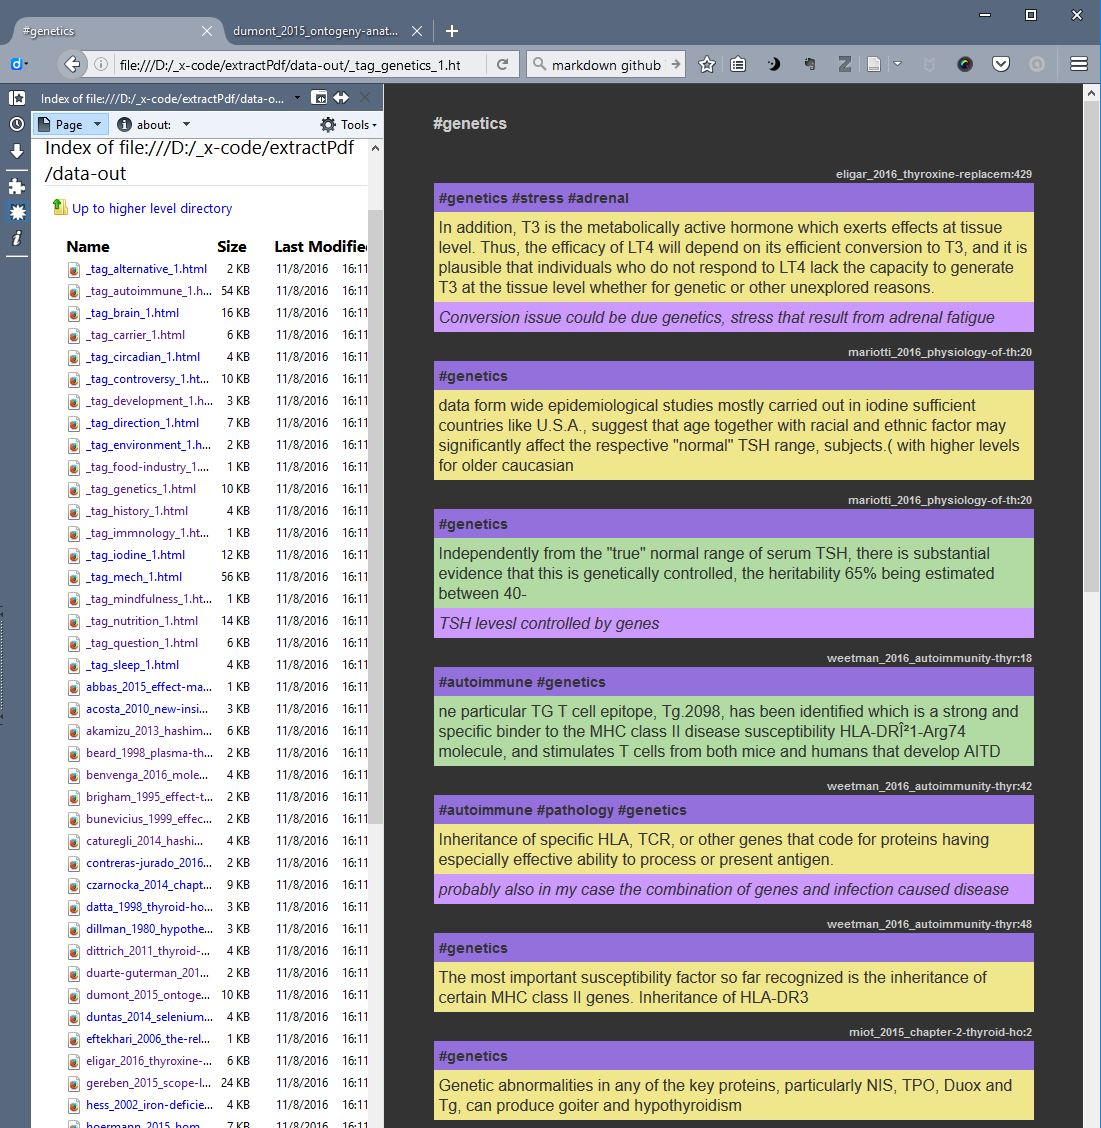Open dropdown arrow next to page icon
Image resolution: width=1101 pixels, height=1128 pixels.
coord(897,64)
